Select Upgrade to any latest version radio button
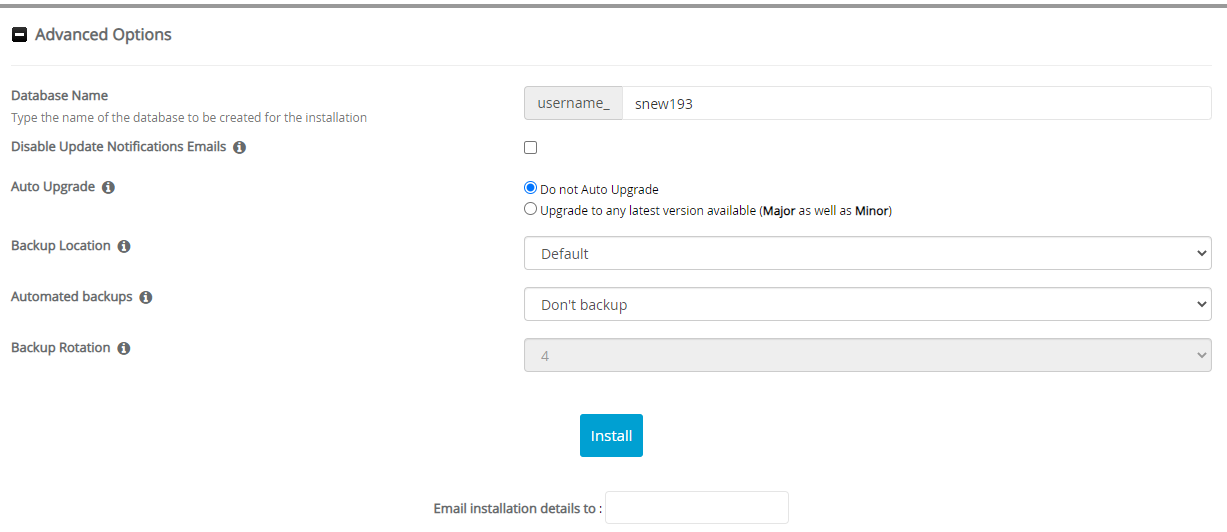The width and height of the screenshot is (1227, 532). coord(531,210)
